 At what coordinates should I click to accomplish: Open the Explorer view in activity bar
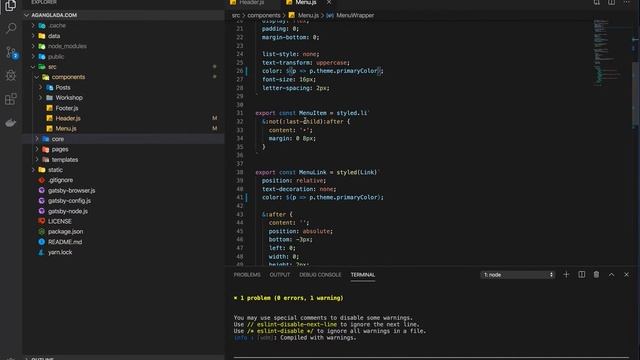coord(11,6)
